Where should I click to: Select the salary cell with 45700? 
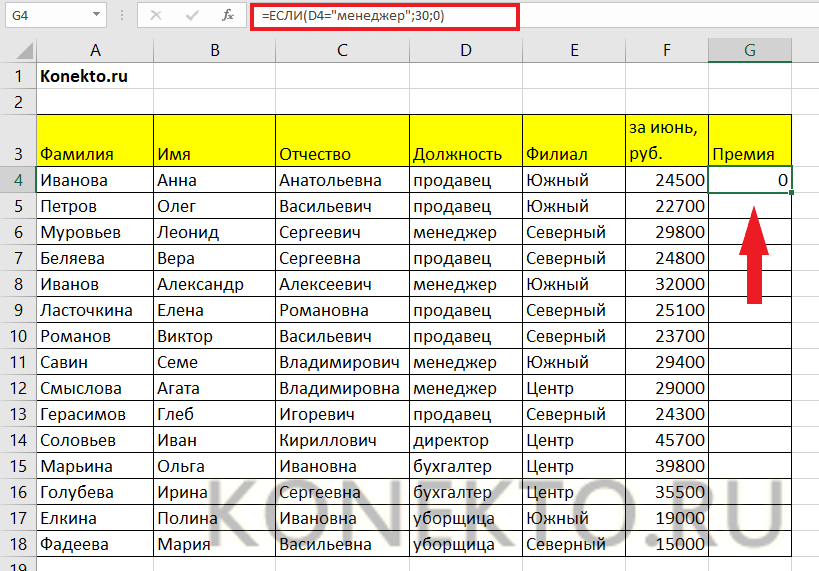[x=664, y=440]
